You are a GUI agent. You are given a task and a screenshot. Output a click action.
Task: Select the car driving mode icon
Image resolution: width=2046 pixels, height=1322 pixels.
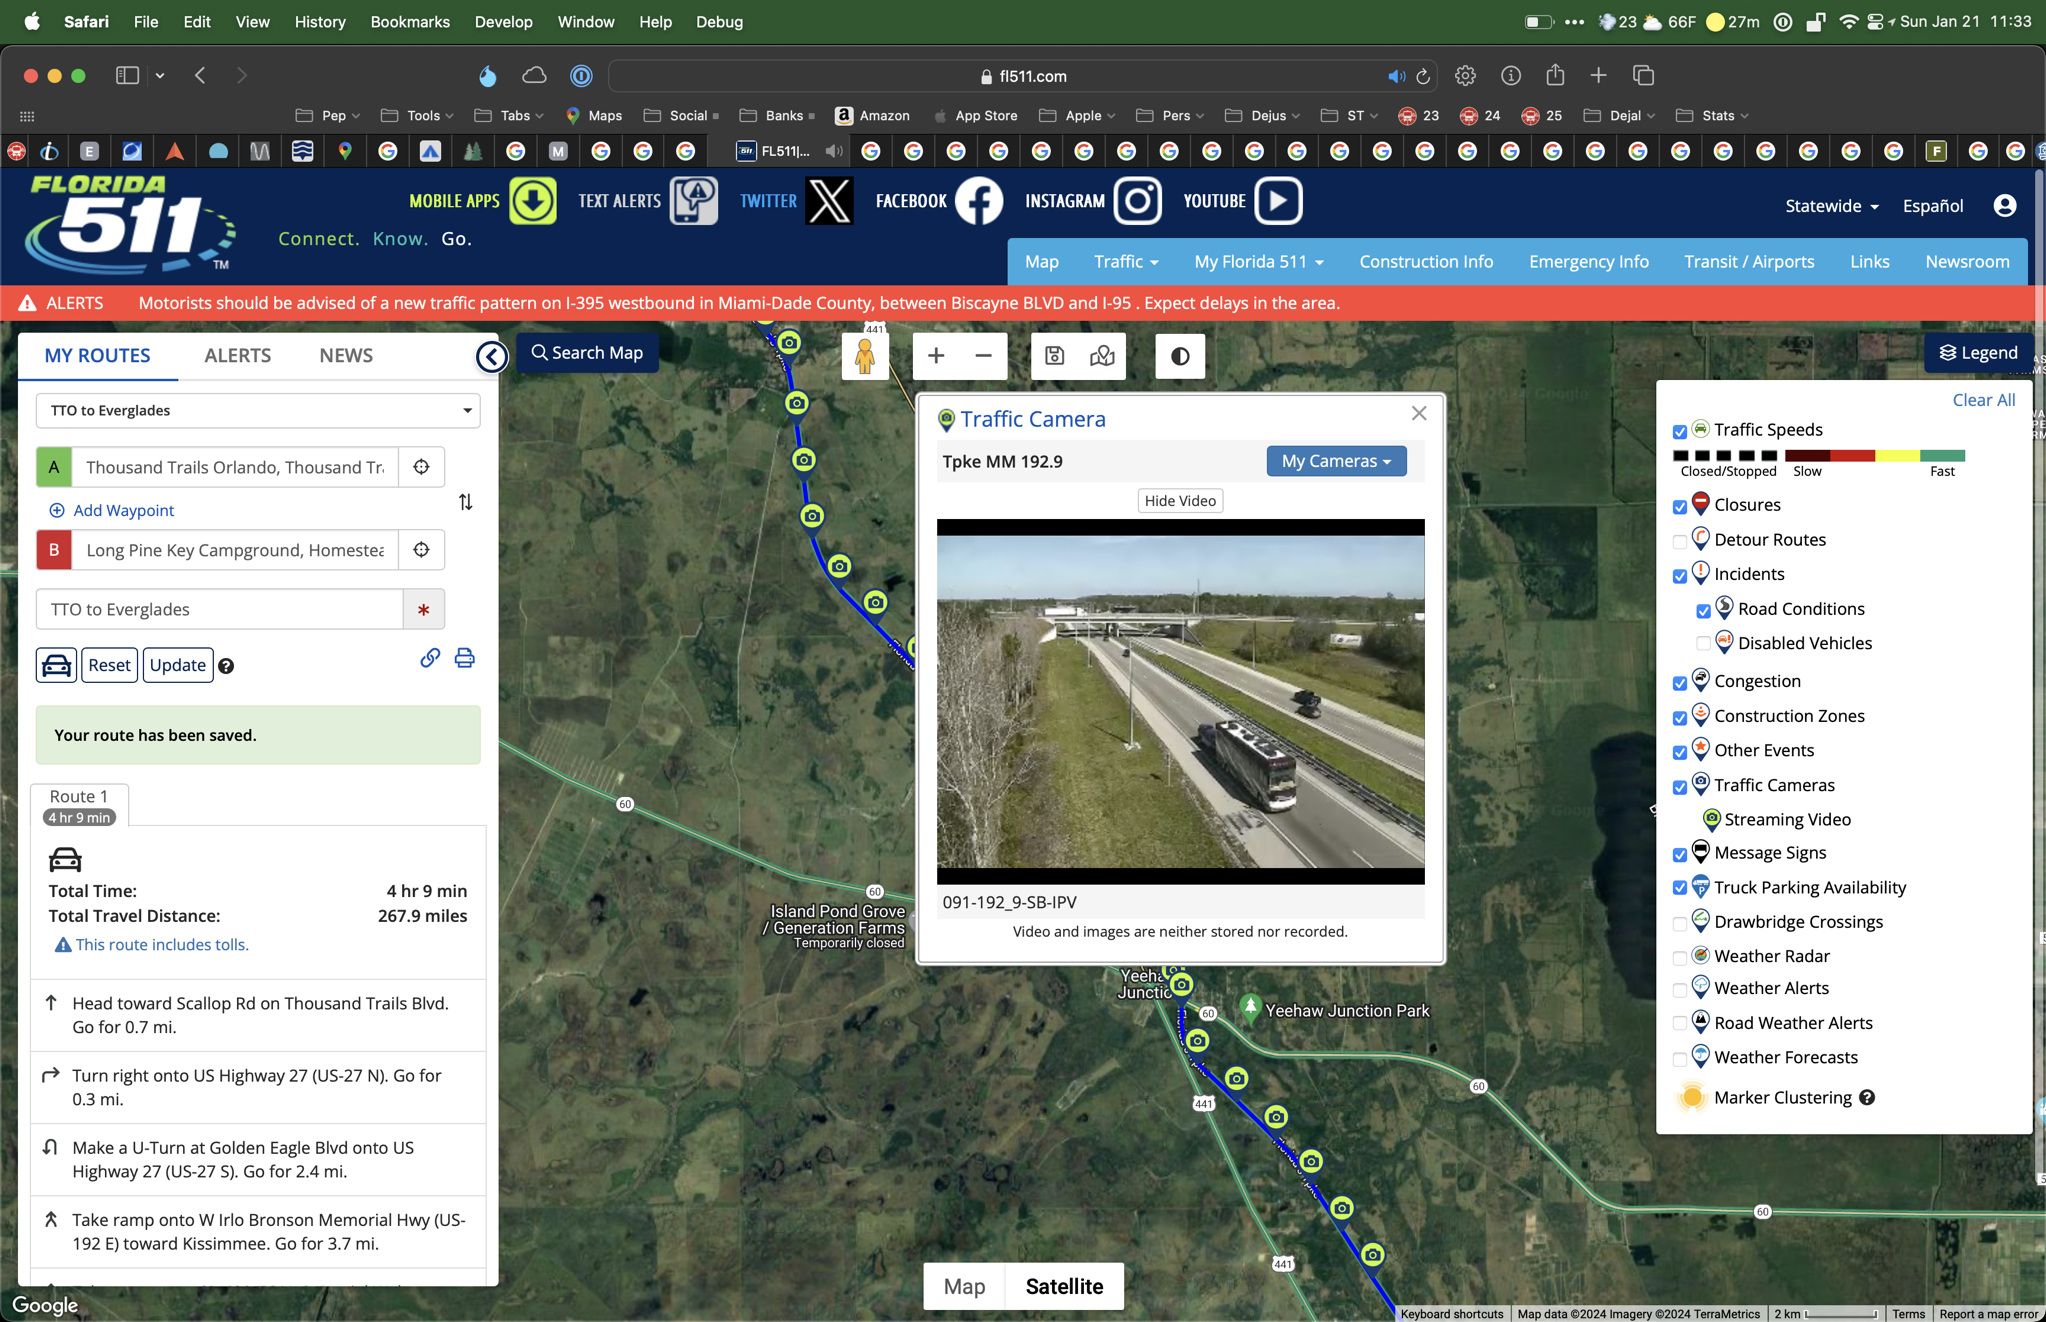click(x=56, y=665)
